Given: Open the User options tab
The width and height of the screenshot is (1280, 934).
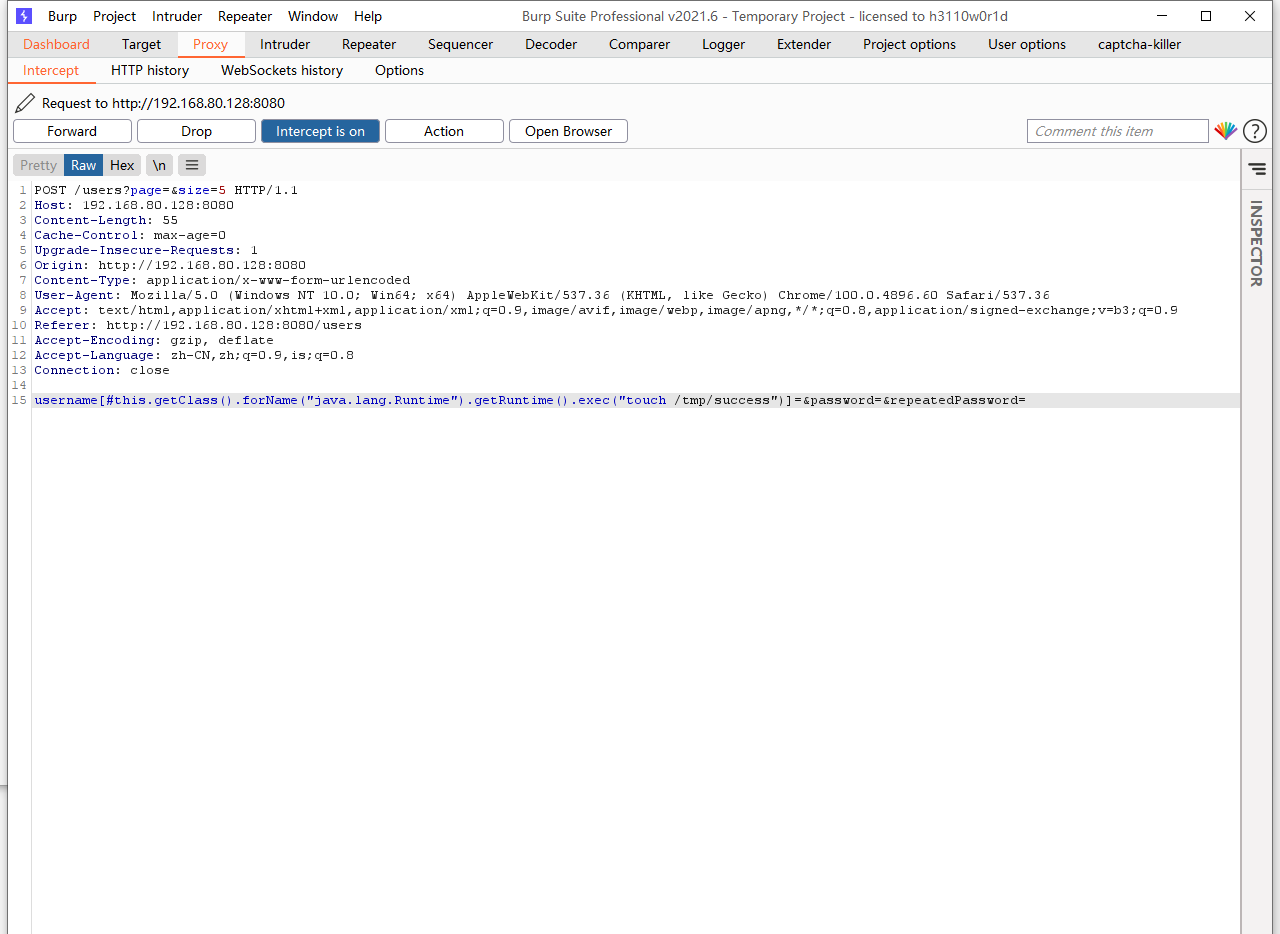Looking at the screenshot, I should click(1027, 44).
